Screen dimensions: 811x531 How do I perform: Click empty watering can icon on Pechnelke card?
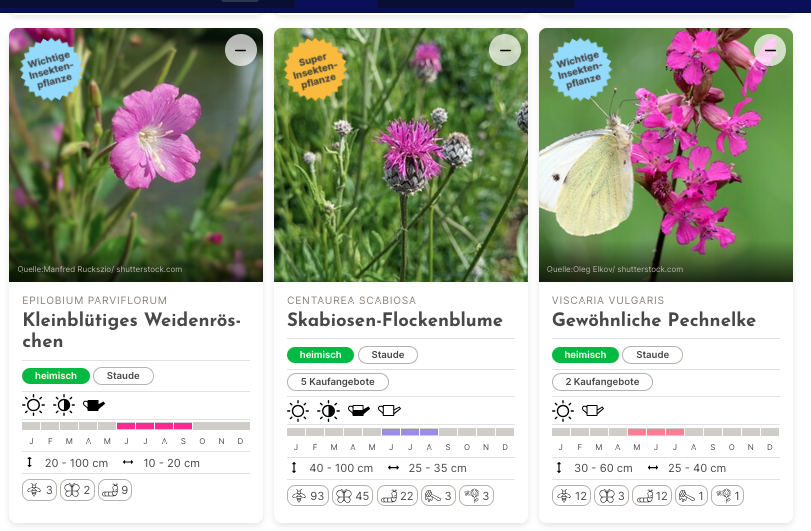pos(593,411)
